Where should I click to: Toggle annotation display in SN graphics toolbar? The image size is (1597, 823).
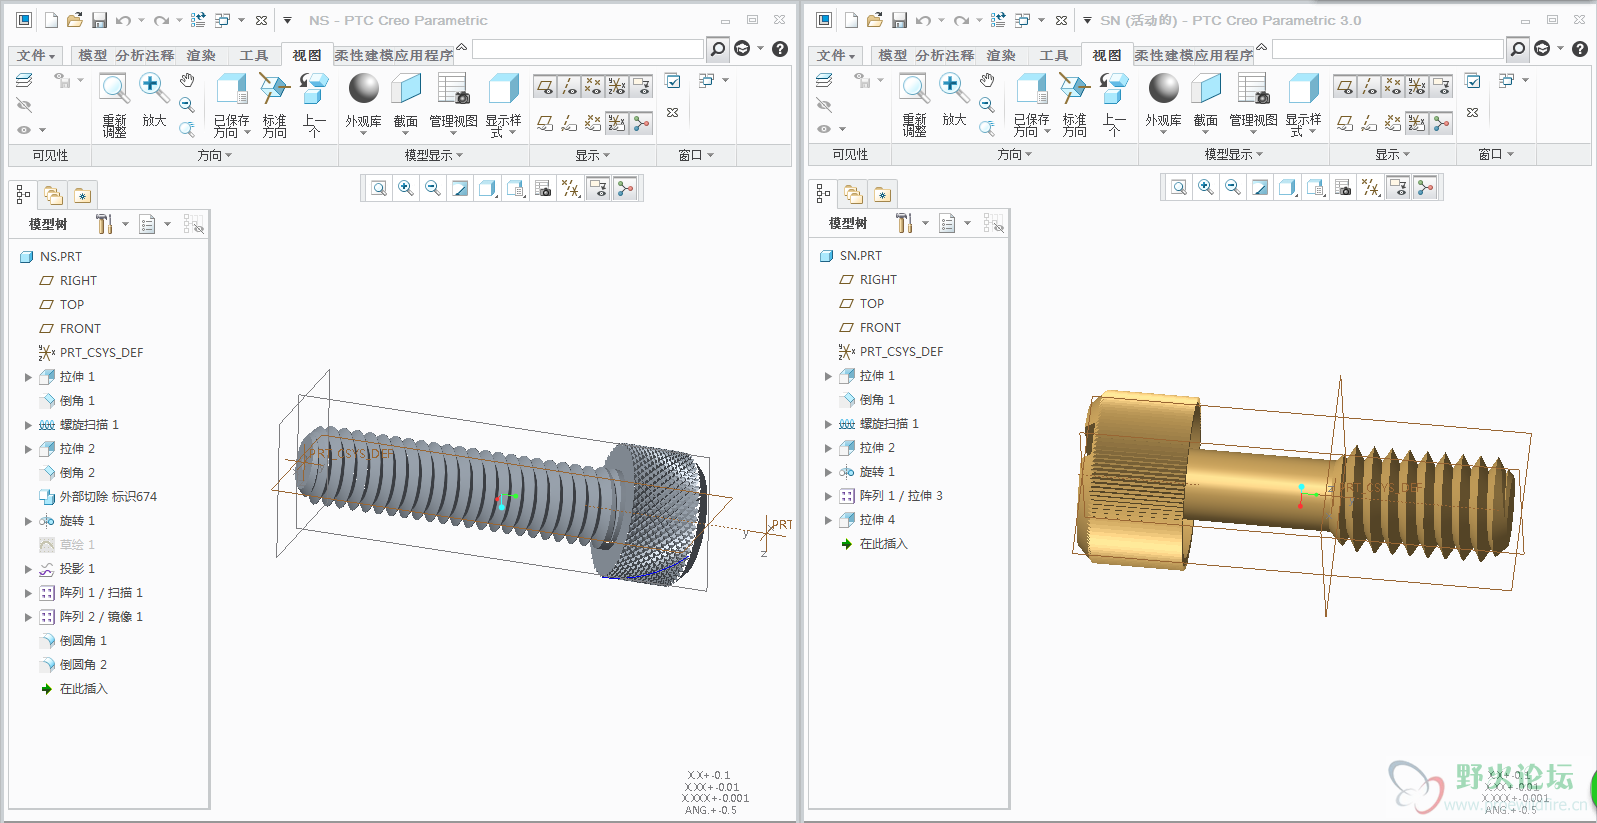(1398, 187)
